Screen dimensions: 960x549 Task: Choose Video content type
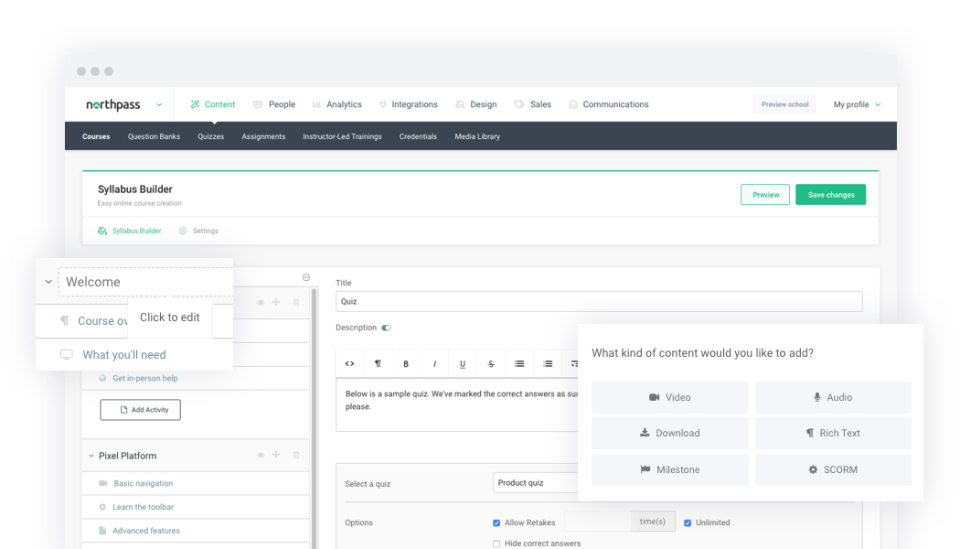[670, 397]
